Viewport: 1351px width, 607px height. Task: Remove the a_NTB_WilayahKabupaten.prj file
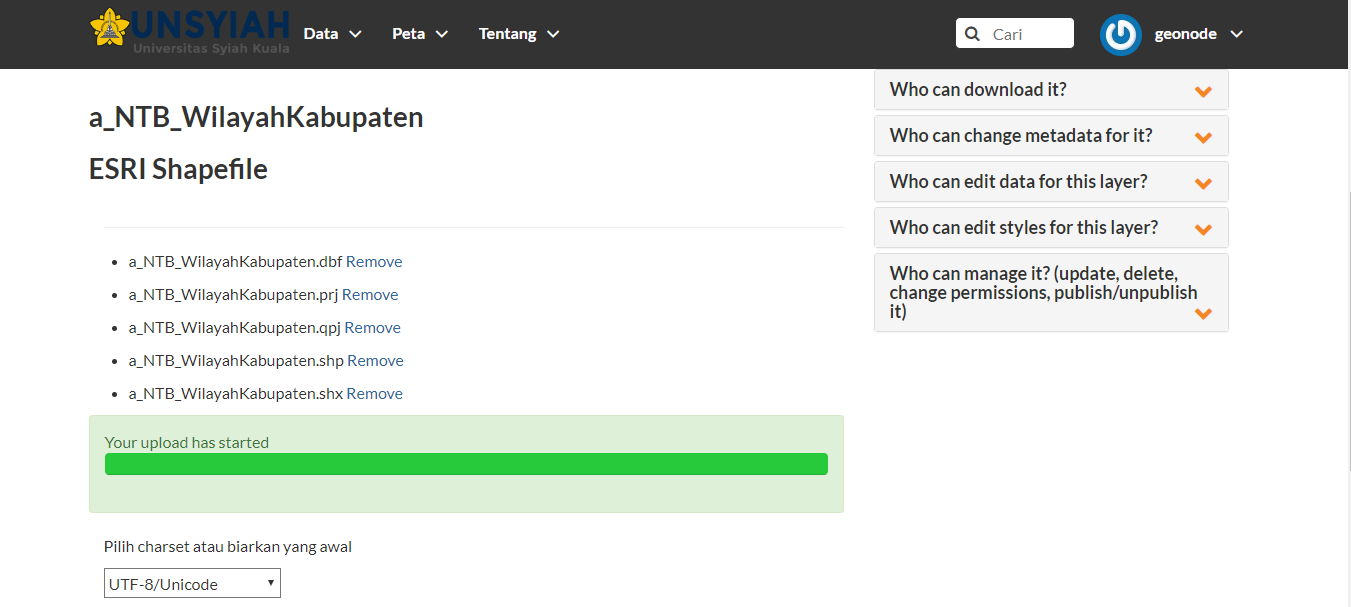coord(371,294)
